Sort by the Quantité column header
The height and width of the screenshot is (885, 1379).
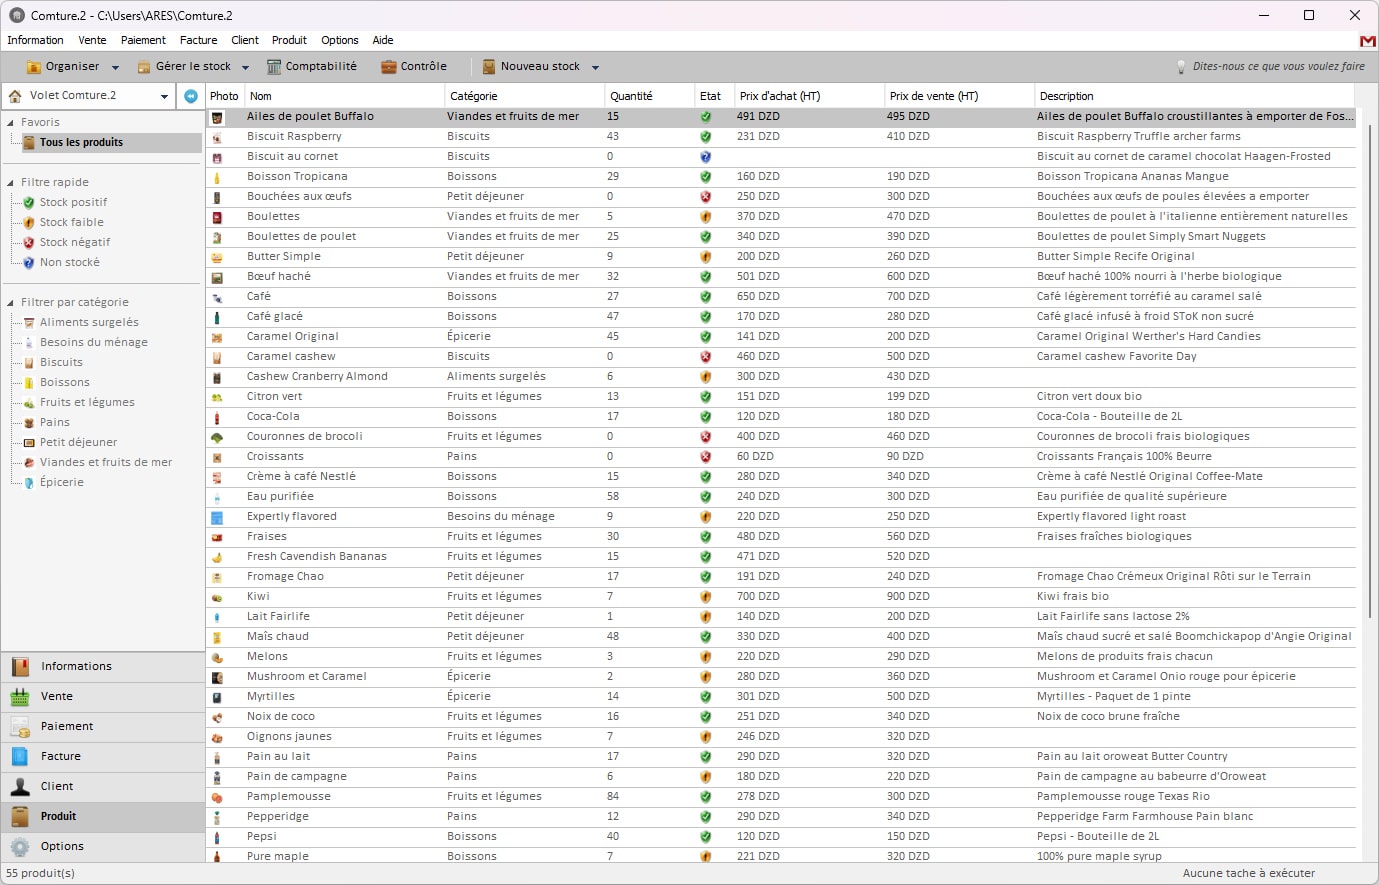click(631, 96)
